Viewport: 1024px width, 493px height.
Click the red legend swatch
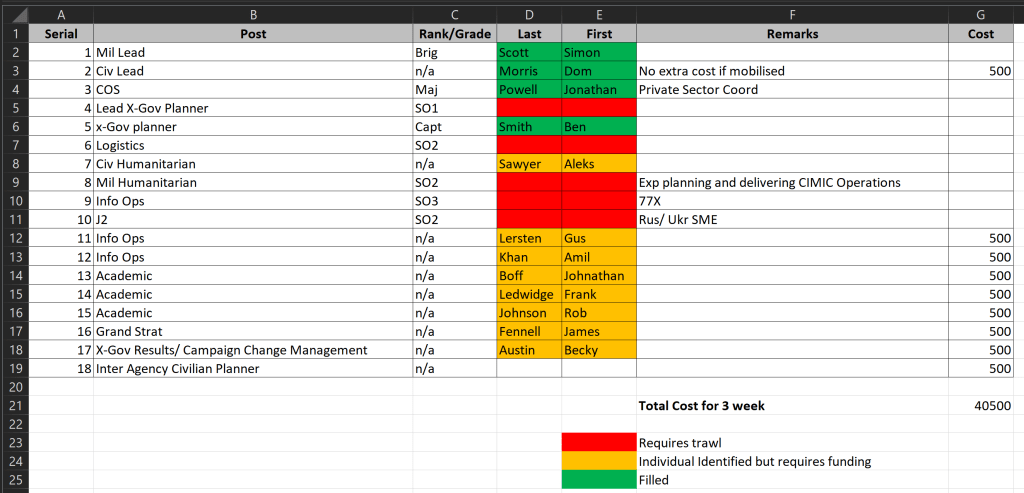pos(599,443)
